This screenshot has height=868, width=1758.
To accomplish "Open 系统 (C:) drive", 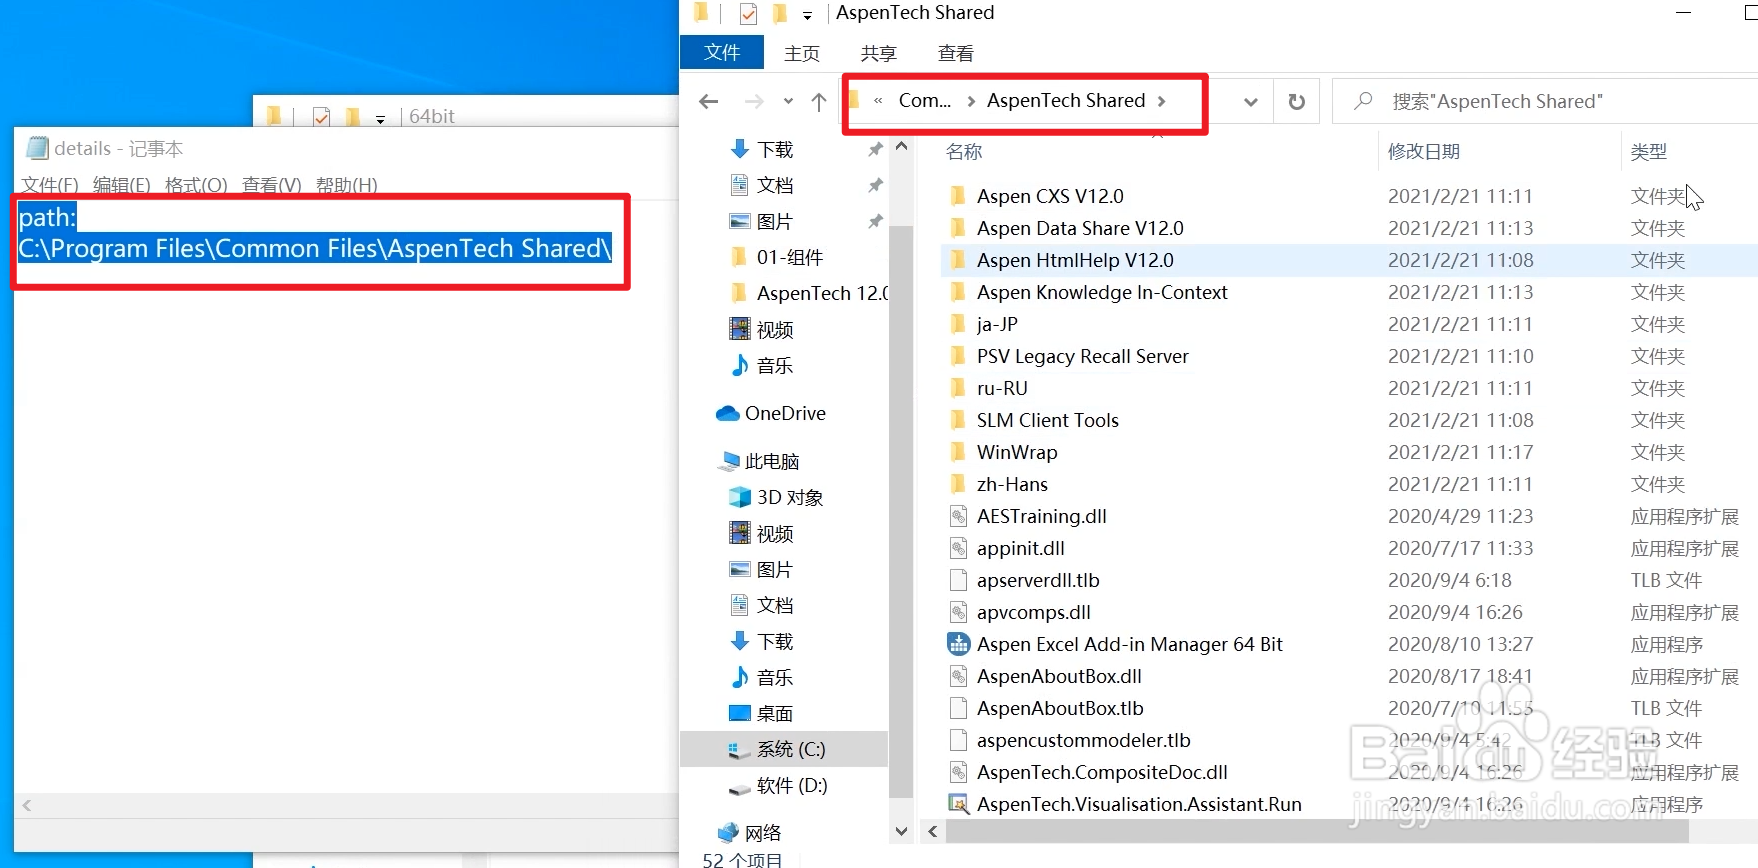I will [790, 749].
